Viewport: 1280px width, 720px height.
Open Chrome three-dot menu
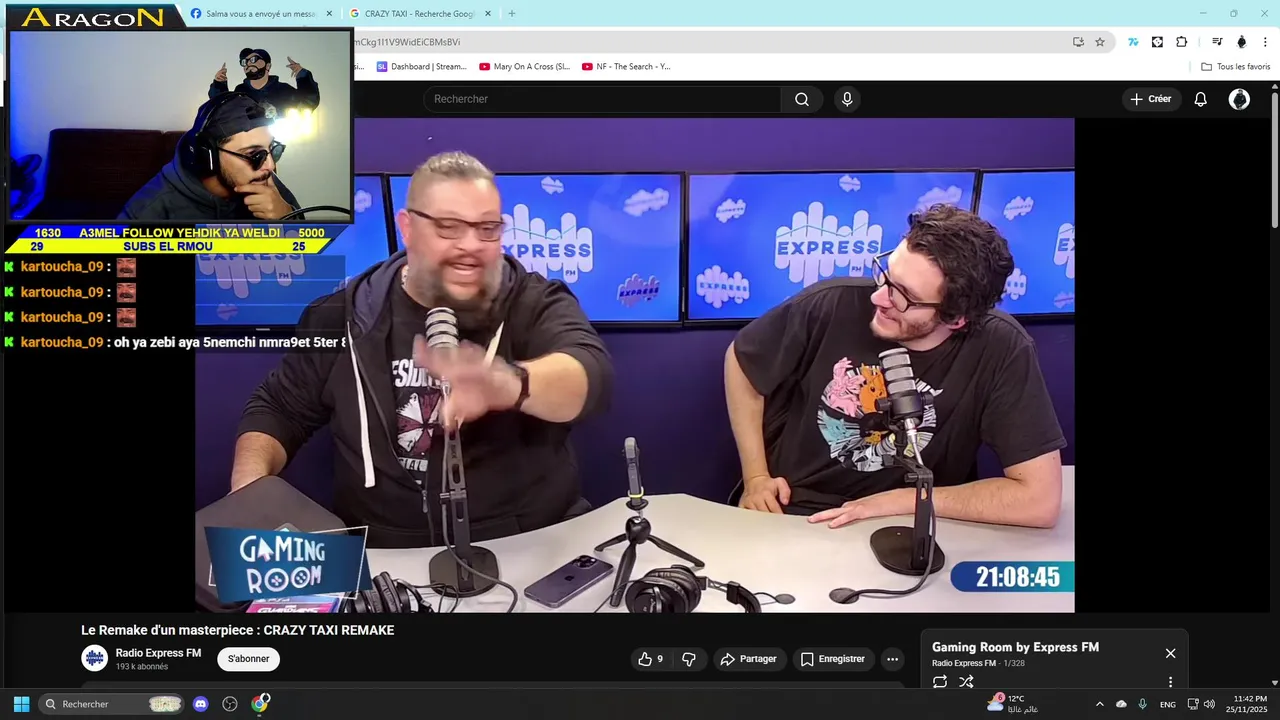(1266, 42)
